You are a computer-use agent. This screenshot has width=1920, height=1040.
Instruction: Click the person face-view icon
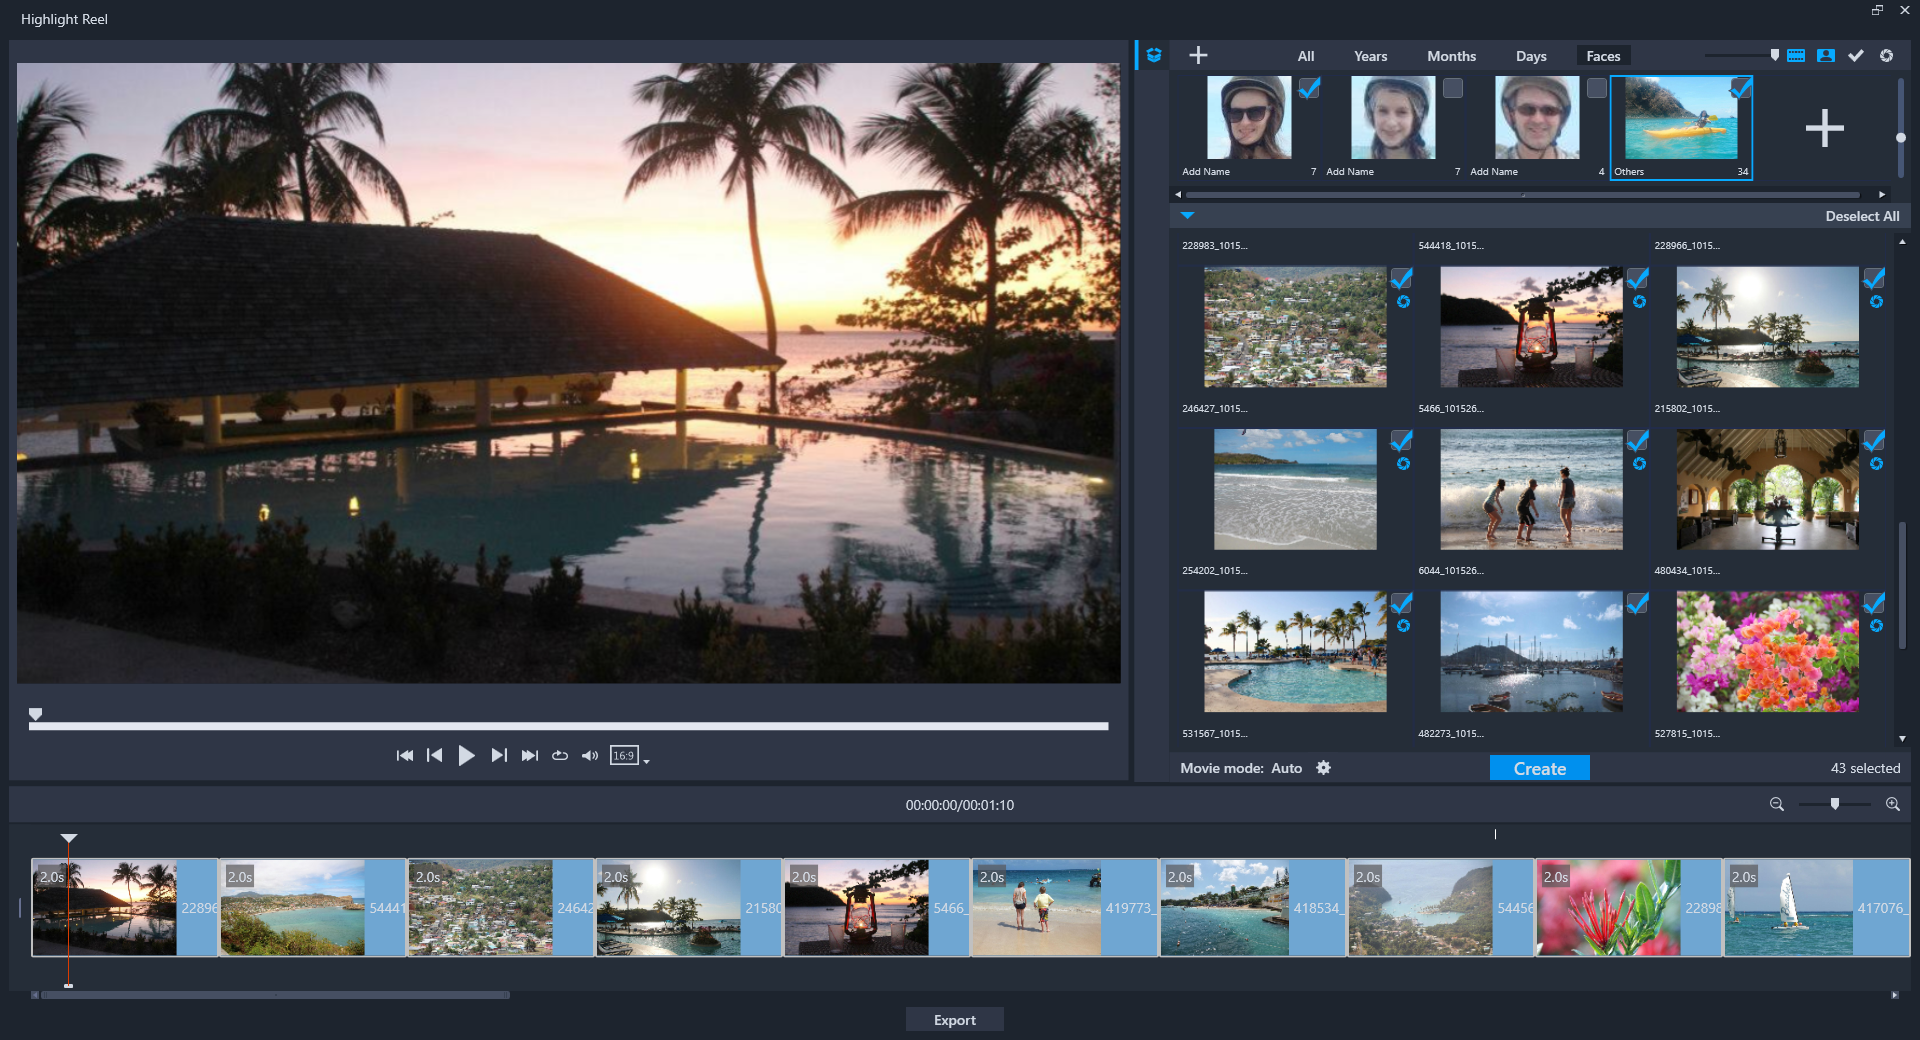(1826, 56)
